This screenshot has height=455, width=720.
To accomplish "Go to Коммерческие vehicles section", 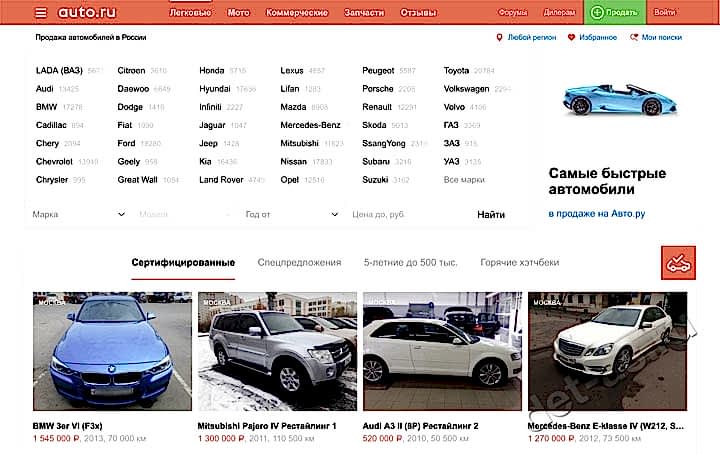I will [x=297, y=13].
